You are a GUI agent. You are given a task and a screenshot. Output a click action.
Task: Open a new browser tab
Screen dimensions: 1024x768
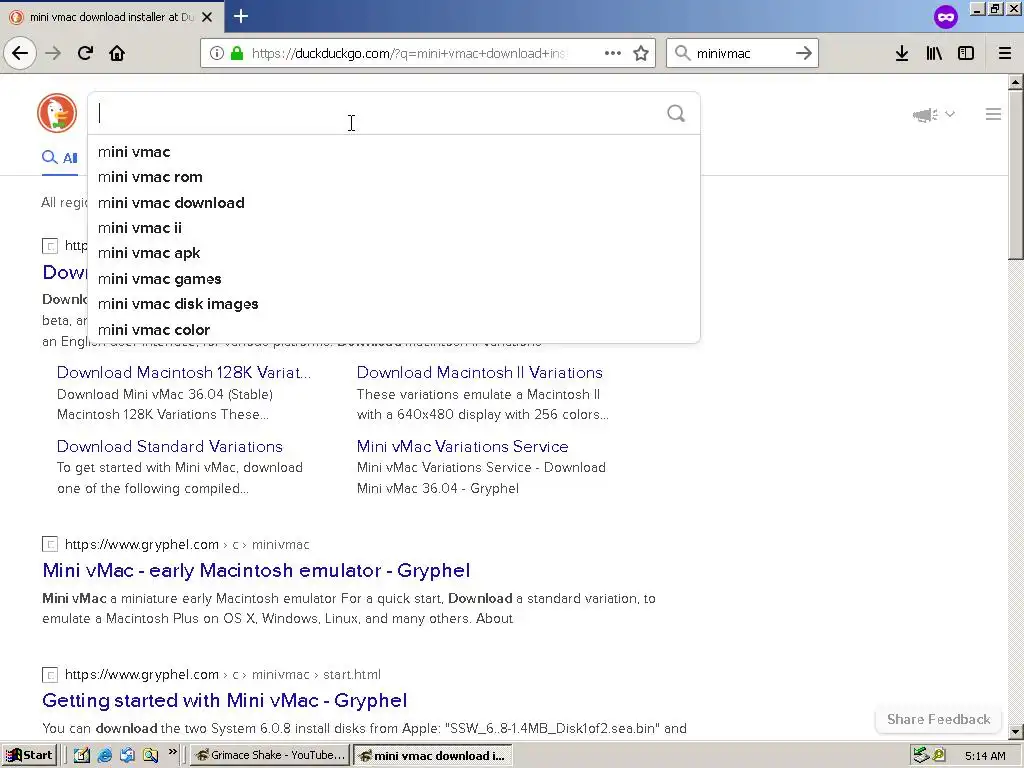point(241,16)
